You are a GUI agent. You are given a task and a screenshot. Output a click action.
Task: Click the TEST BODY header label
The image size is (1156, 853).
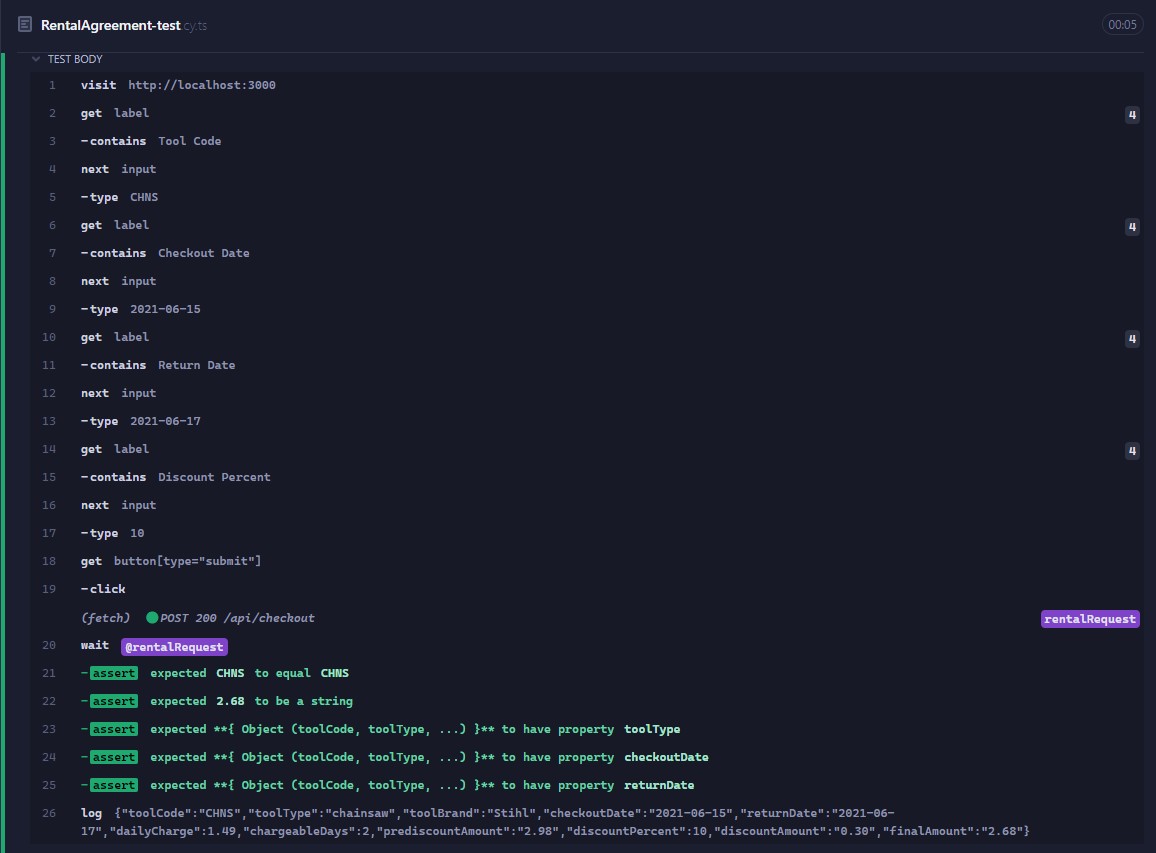[x=75, y=59]
